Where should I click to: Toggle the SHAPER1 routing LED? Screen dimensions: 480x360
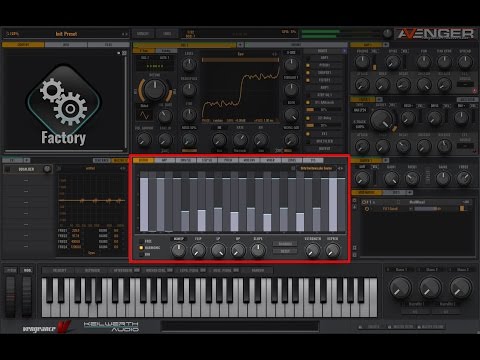point(308,72)
